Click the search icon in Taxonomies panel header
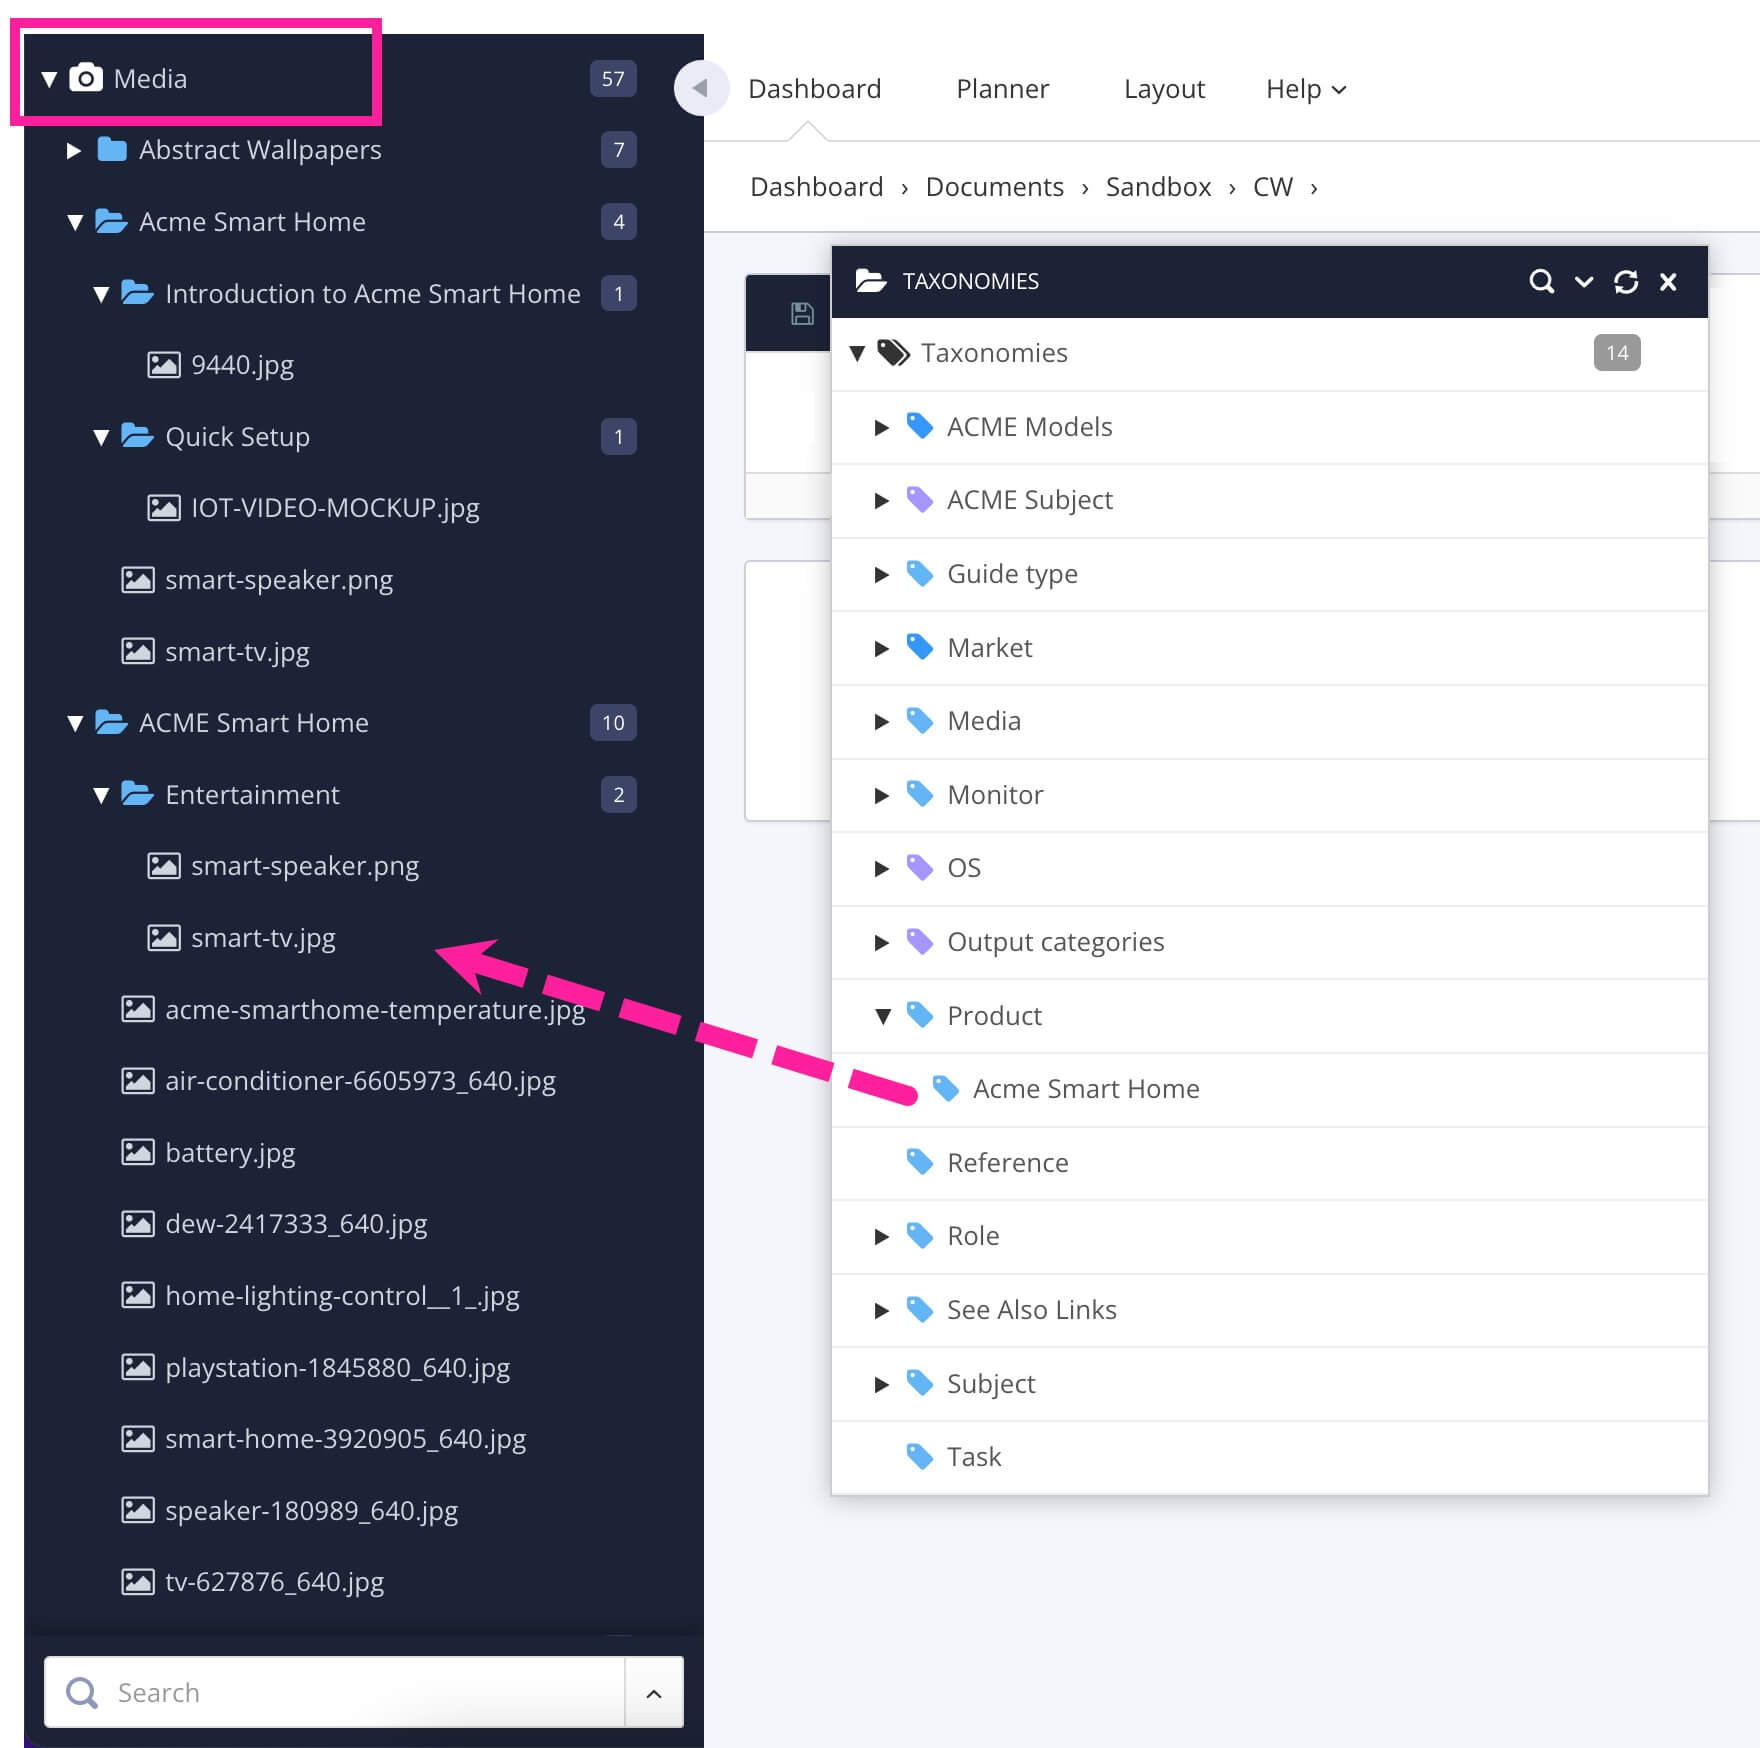Image resolution: width=1762 pixels, height=1748 pixels. point(1541,281)
